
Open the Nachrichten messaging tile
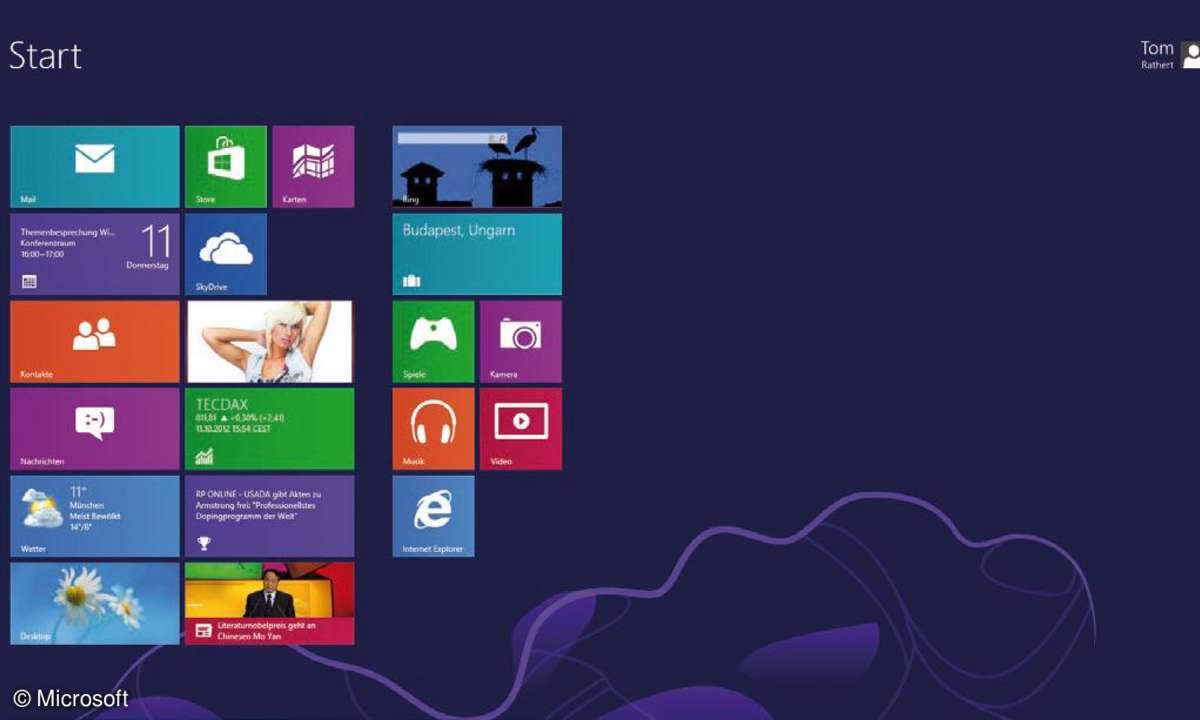coord(95,429)
